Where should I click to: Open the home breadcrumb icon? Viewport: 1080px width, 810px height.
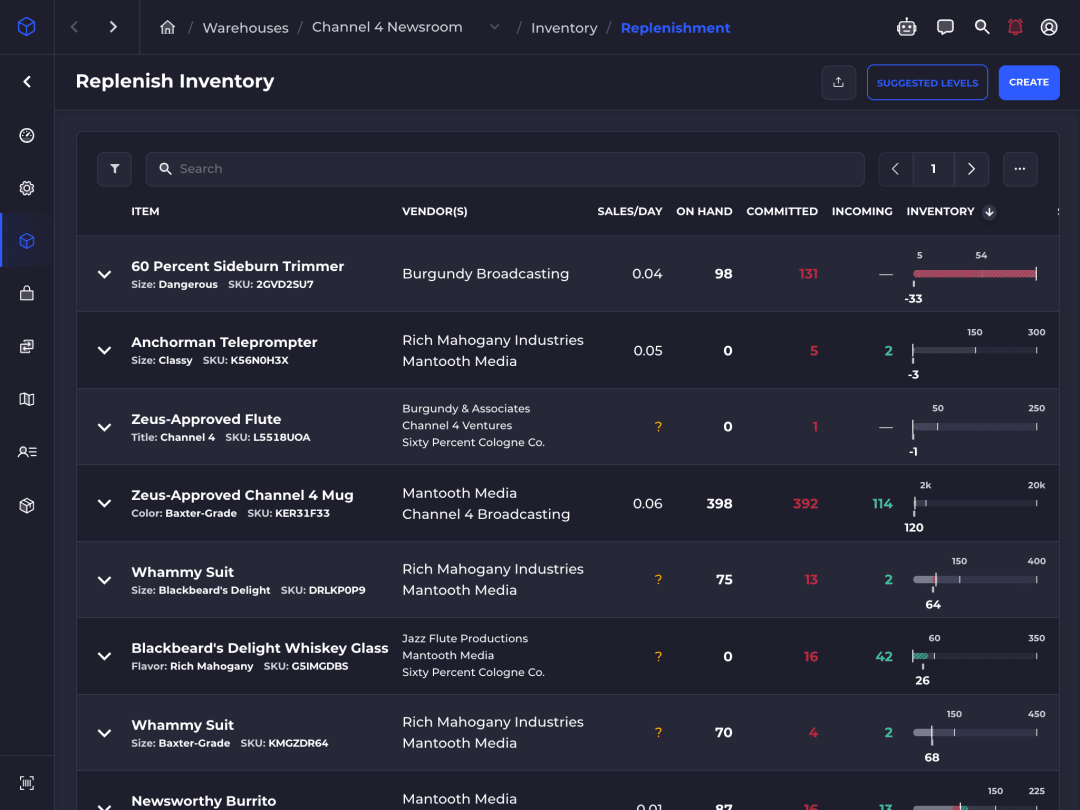click(167, 28)
